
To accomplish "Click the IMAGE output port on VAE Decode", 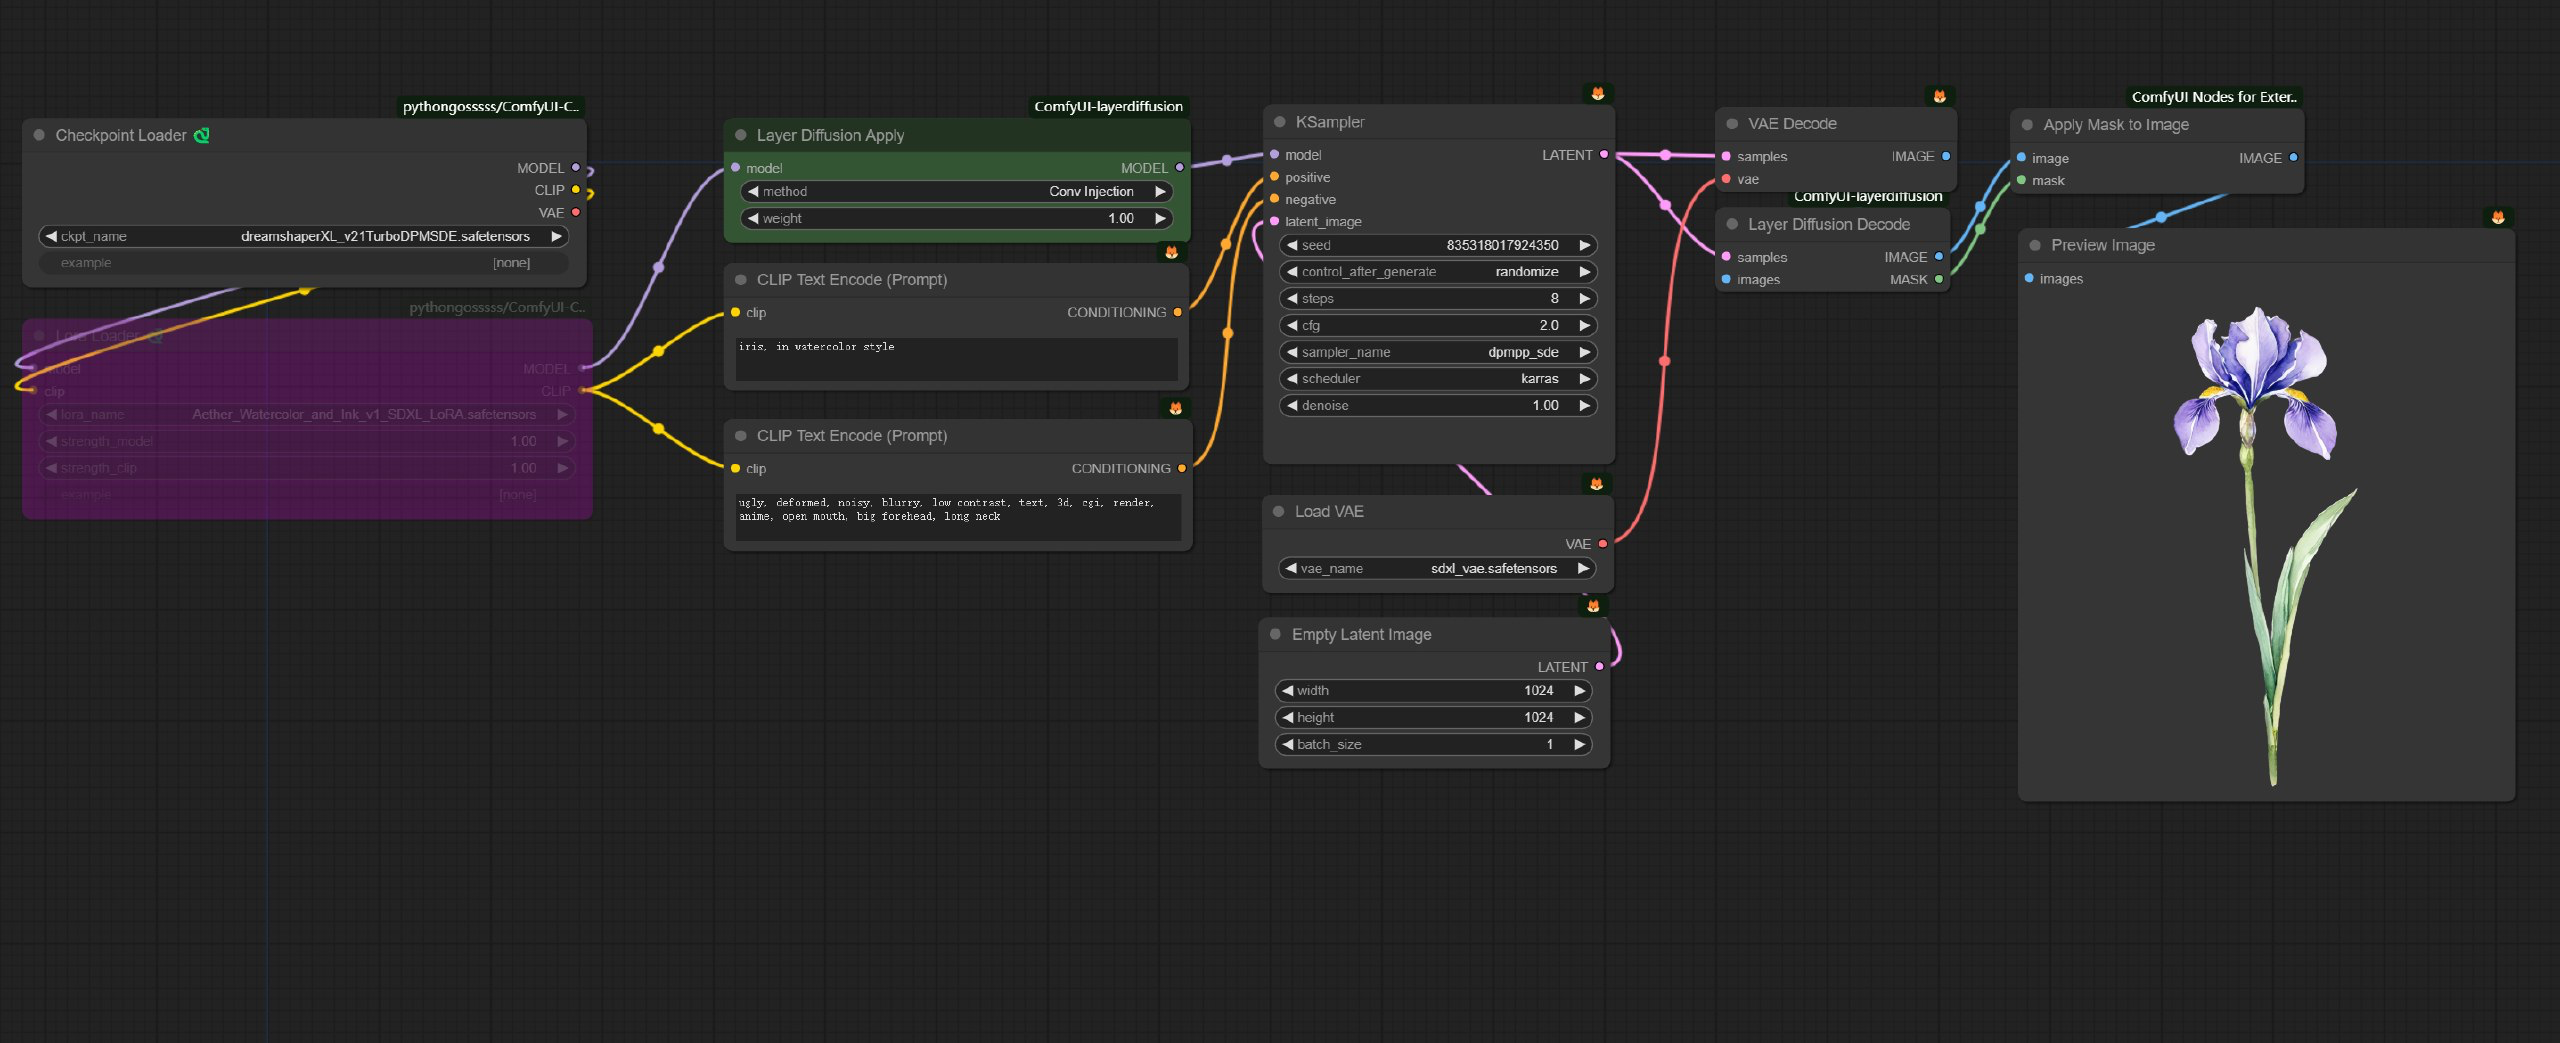I will (1946, 156).
